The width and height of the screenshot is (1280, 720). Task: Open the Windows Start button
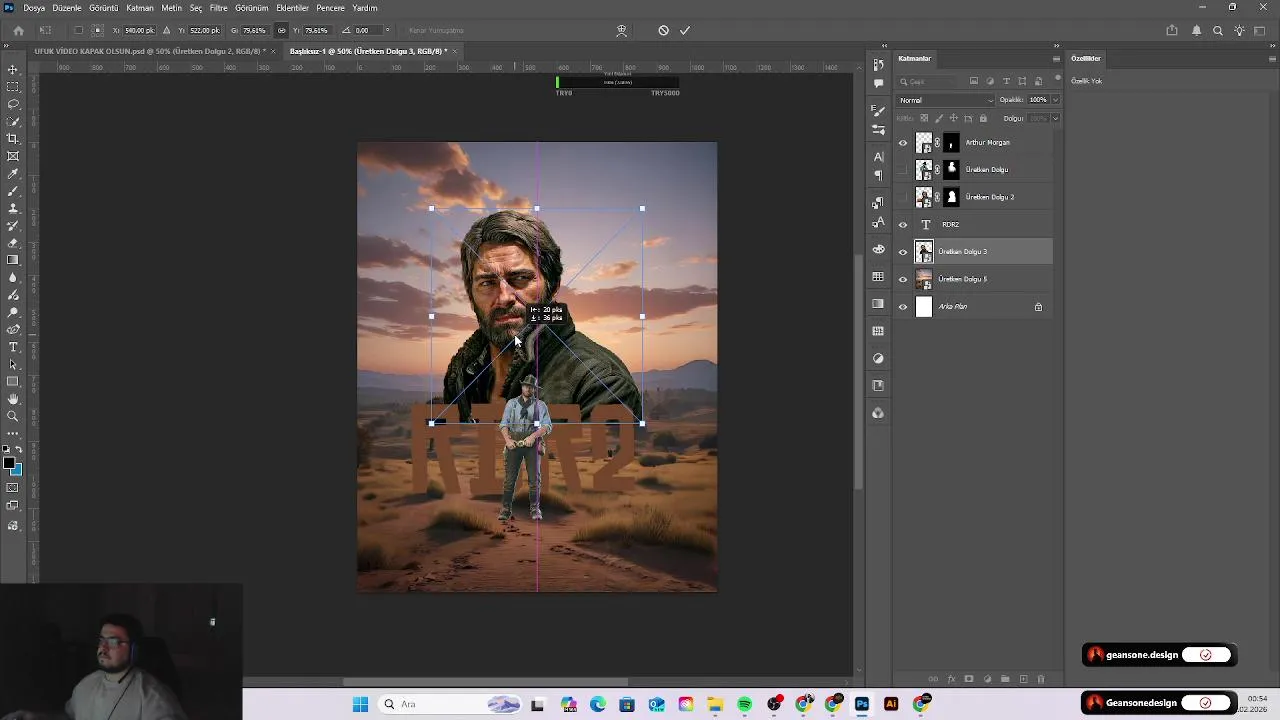(360, 704)
